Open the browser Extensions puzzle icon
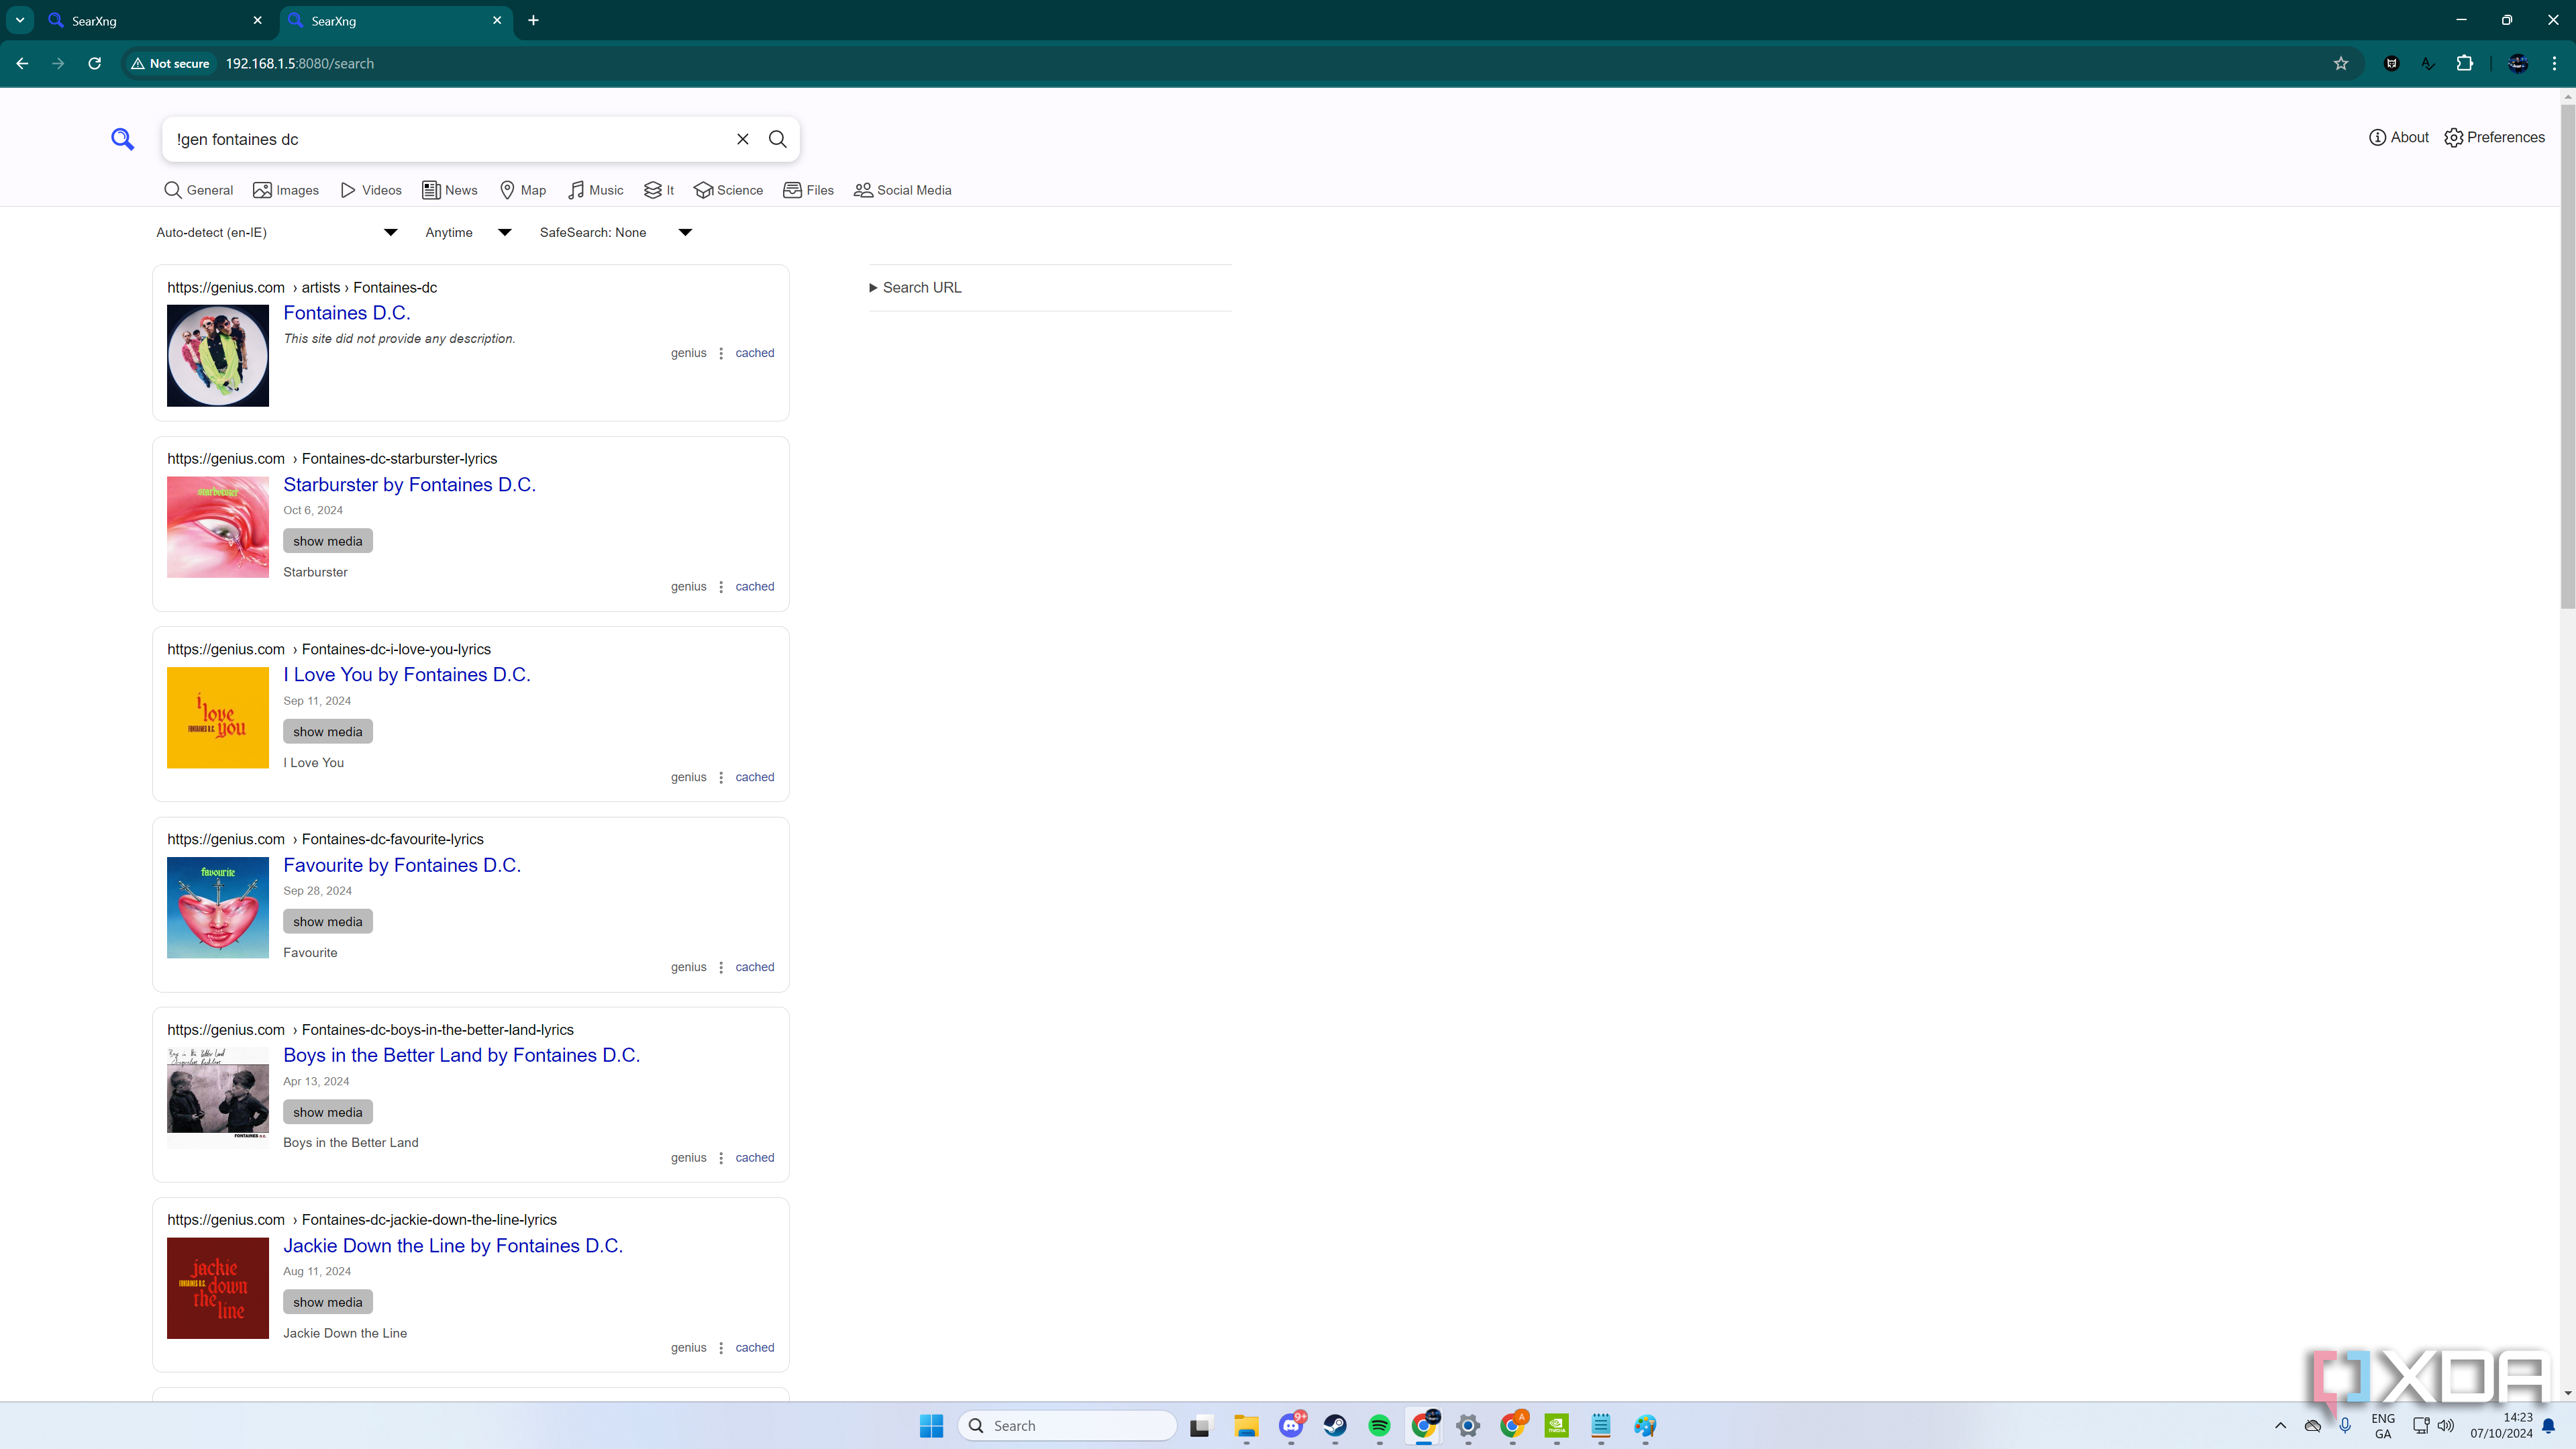Screen dimensions: 2576x1449 tap(2465, 63)
